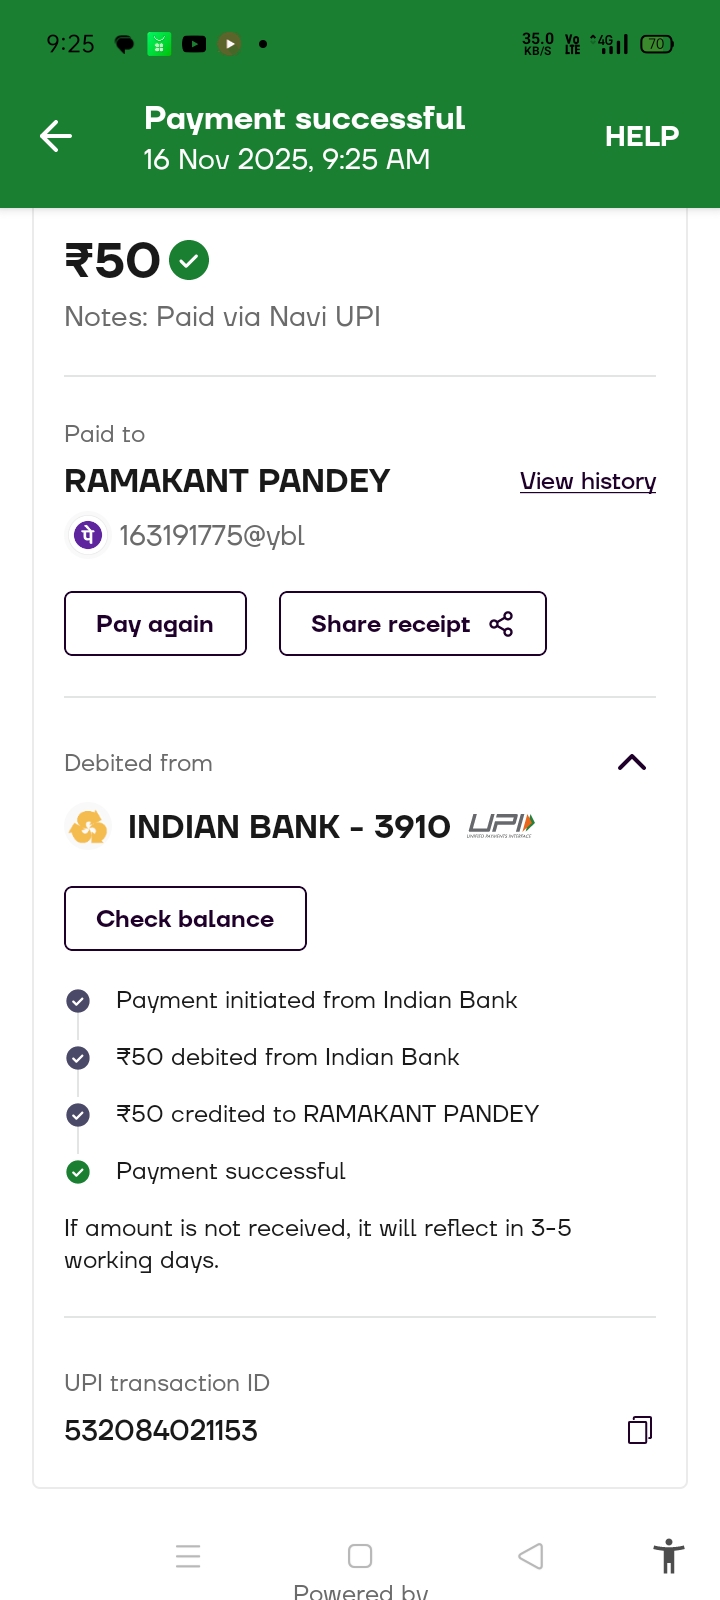Tap the UPI logo next to bank name
Viewport: 720px width, 1600px height.
pos(501,826)
